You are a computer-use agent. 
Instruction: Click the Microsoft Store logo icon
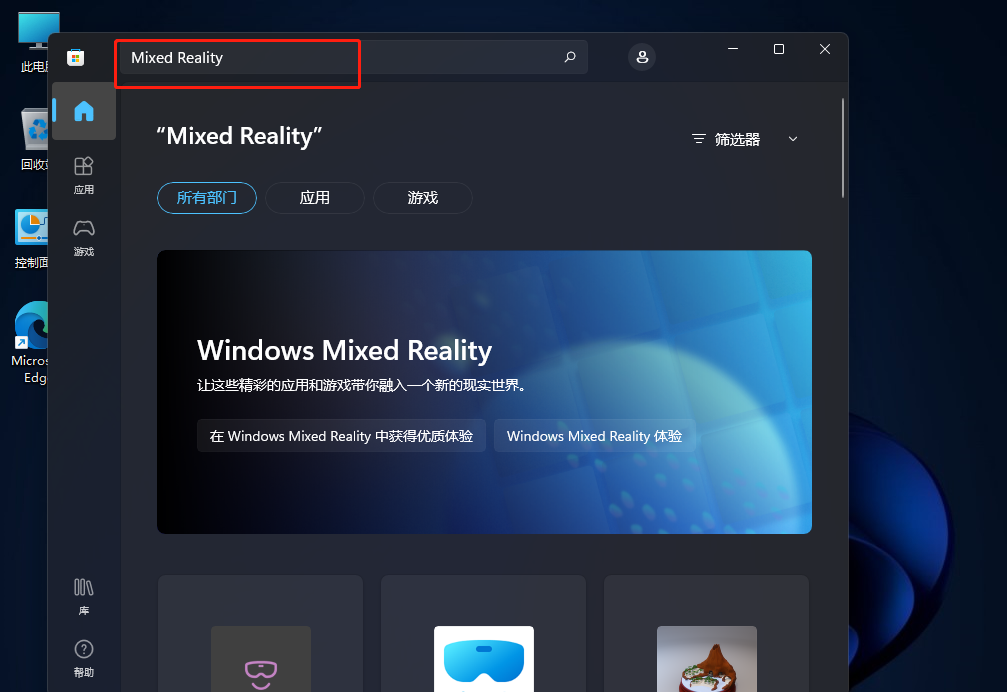[x=75, y=58]
